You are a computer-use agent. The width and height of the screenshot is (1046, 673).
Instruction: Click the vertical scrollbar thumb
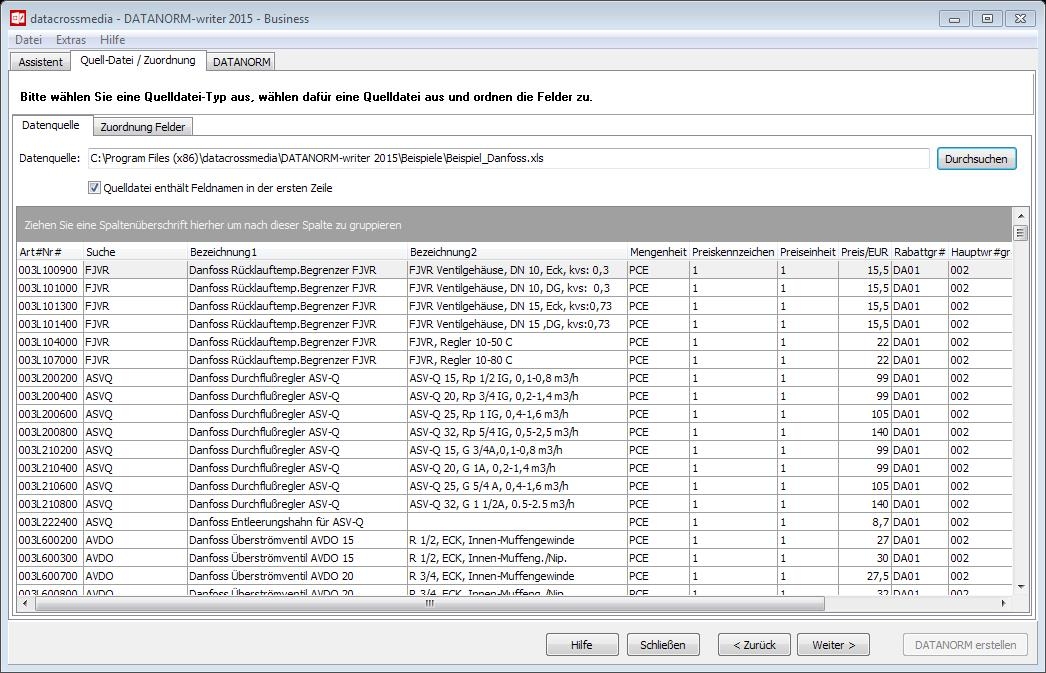1021,233
